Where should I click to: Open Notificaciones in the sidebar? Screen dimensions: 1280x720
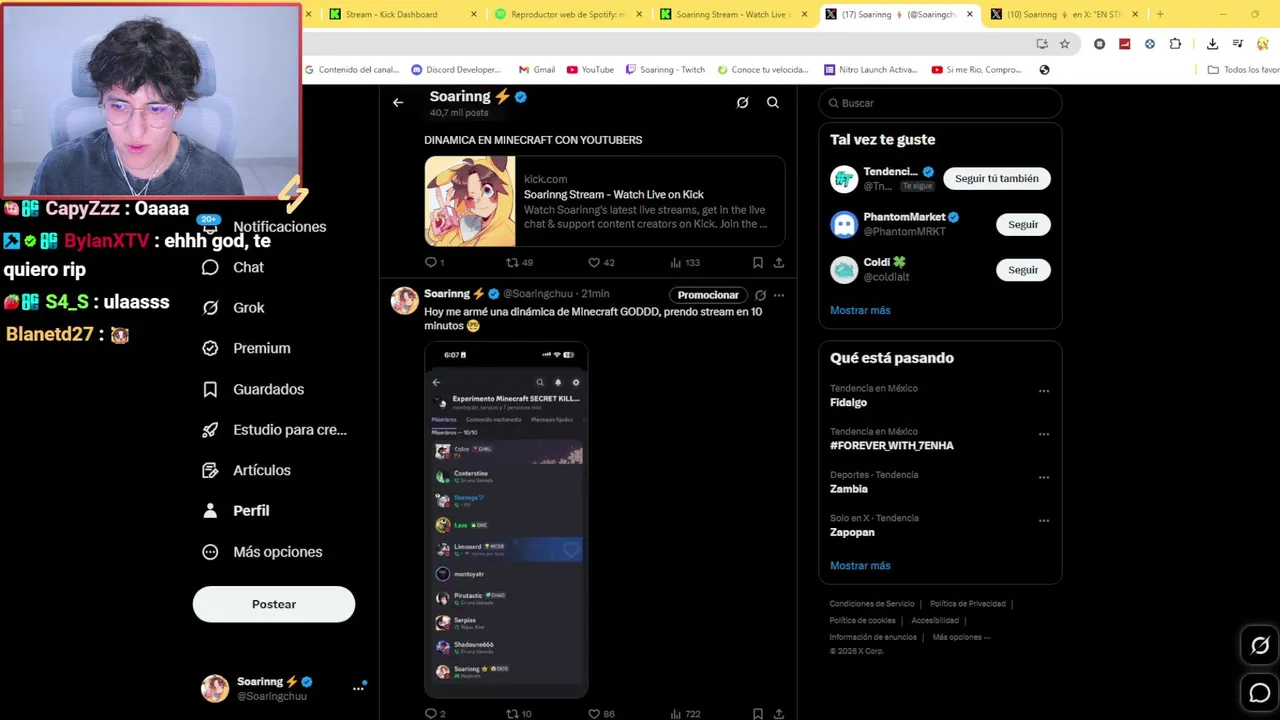tap(264, 227)
